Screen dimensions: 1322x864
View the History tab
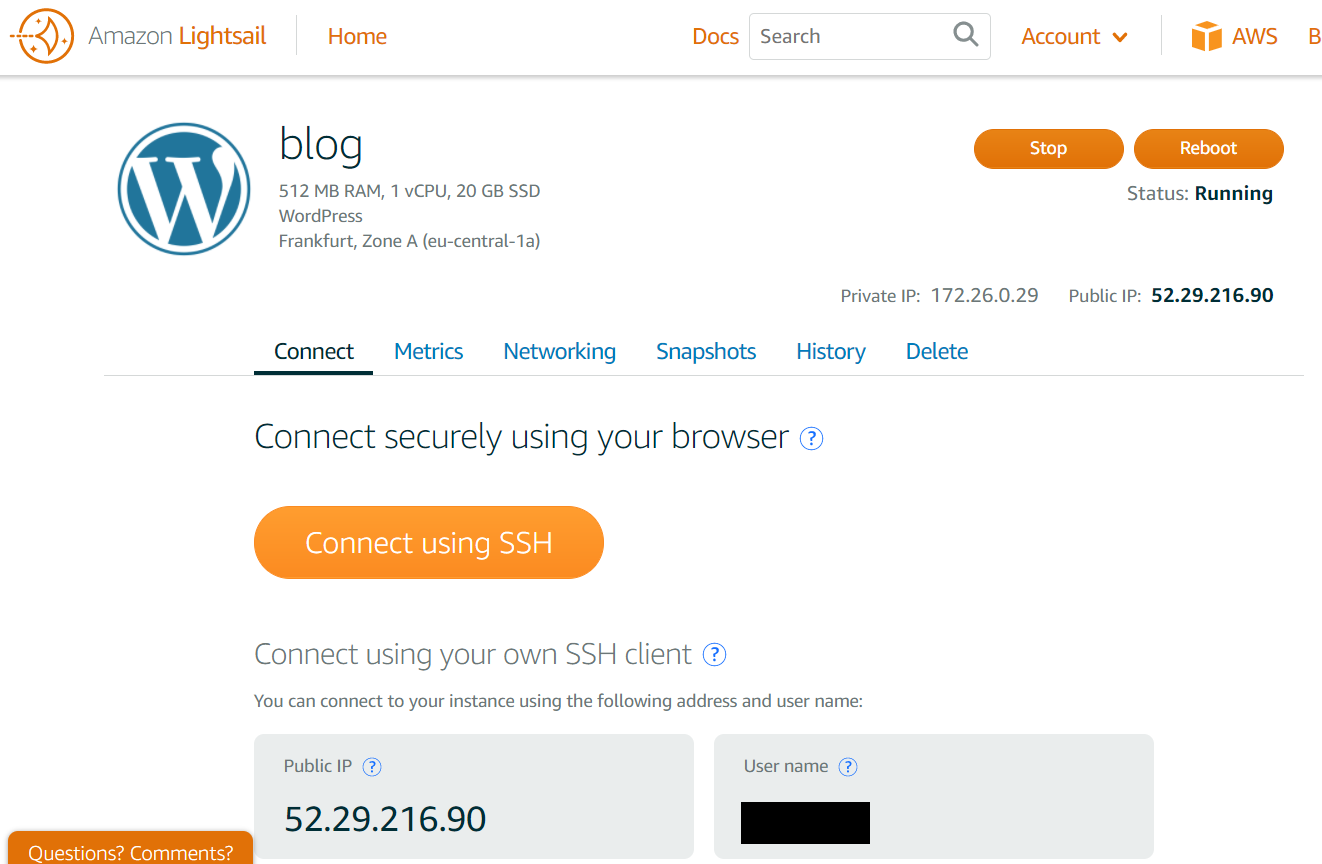(x=830, y=352)
